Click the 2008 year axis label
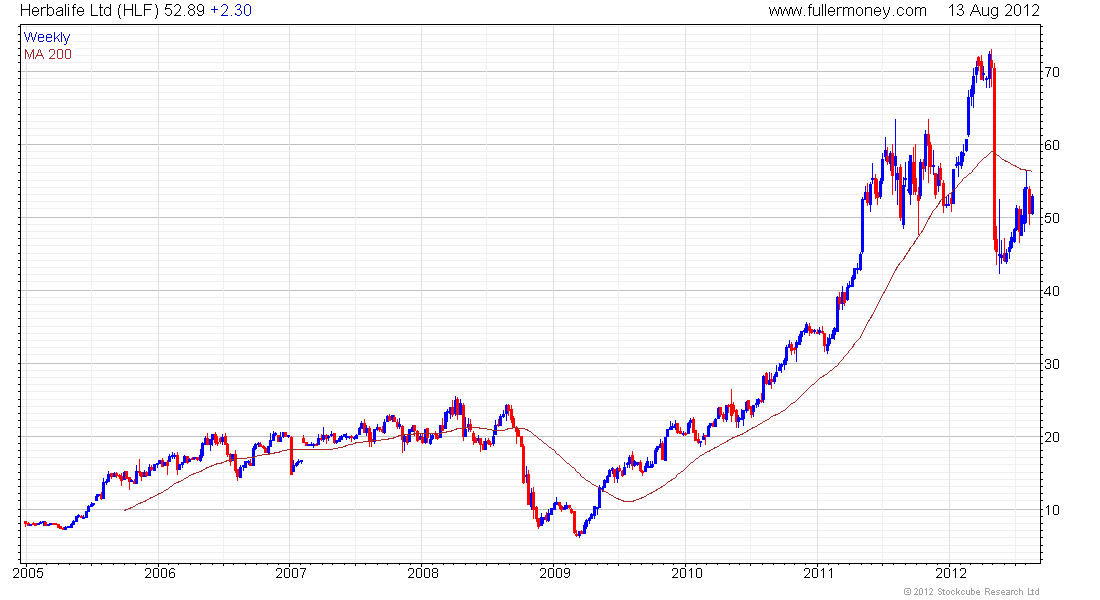The image size is (1100, 600). [x=423, y=573]
